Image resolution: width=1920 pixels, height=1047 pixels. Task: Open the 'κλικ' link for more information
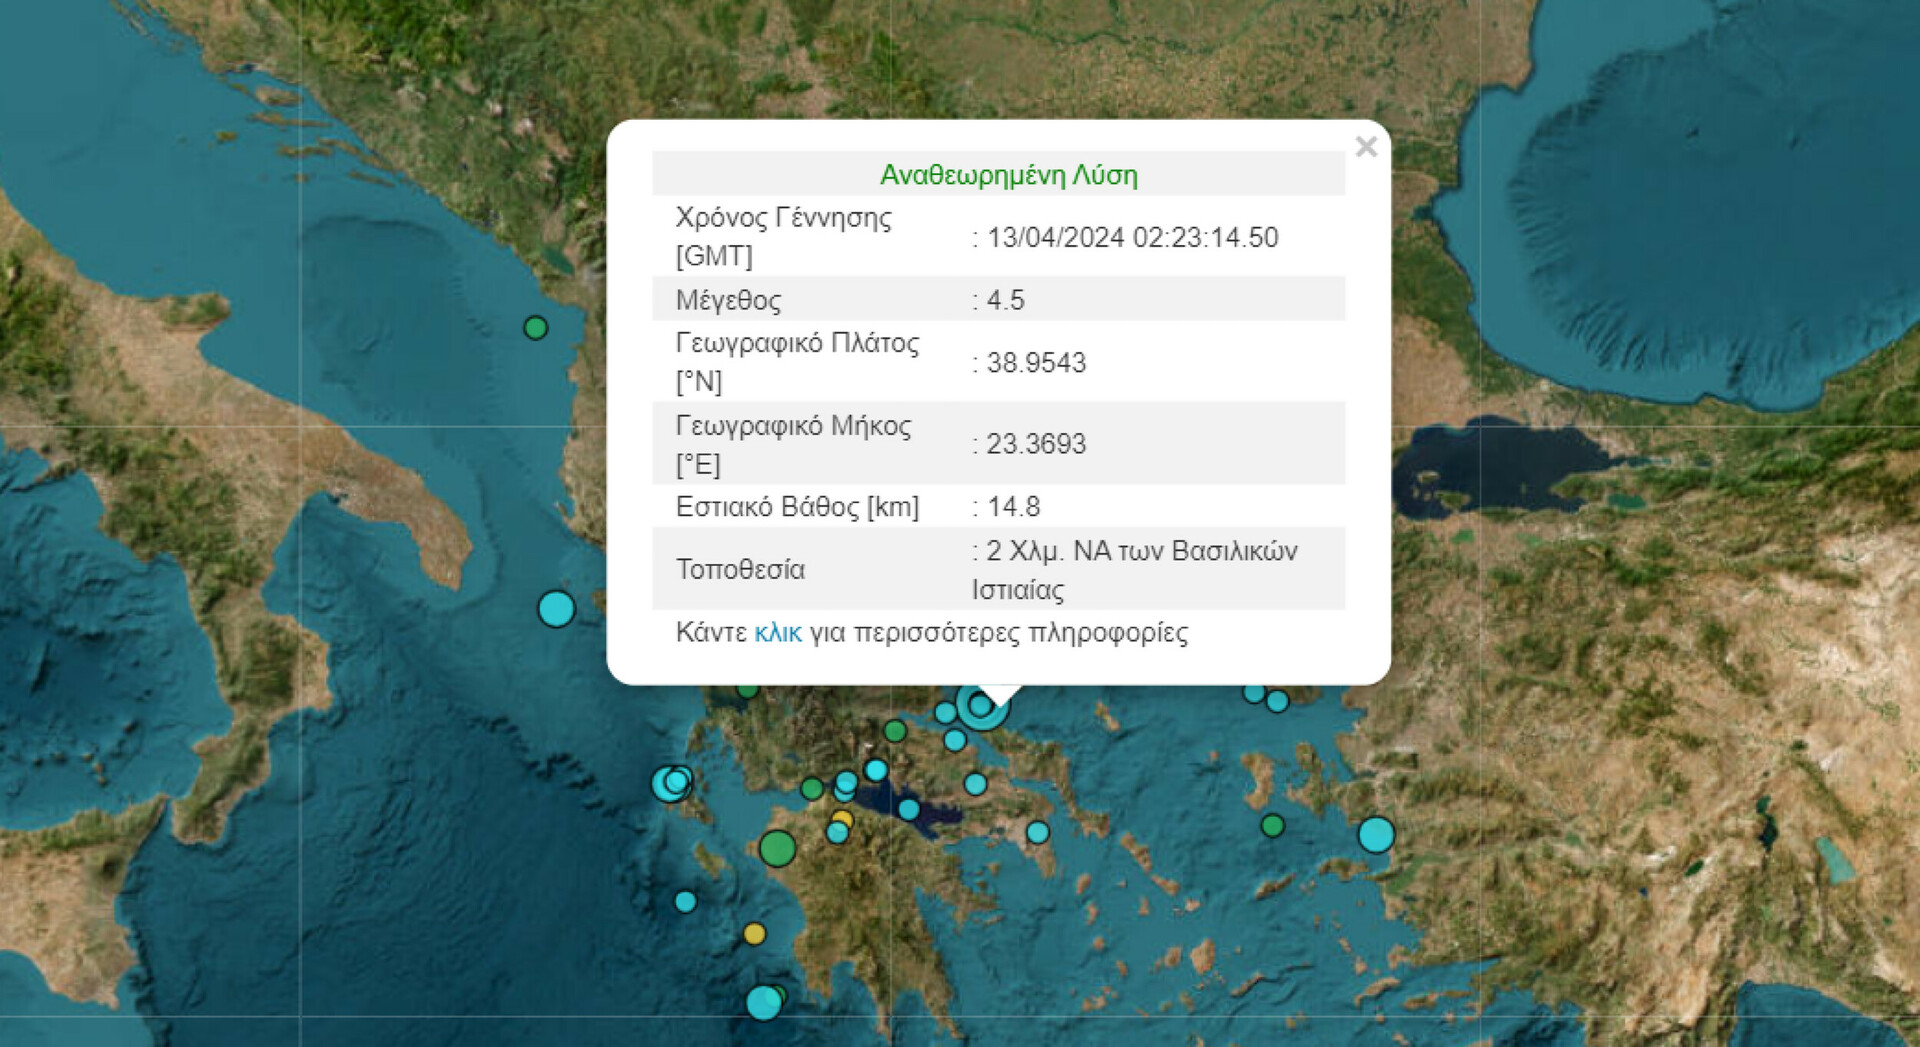coord(777,633)
